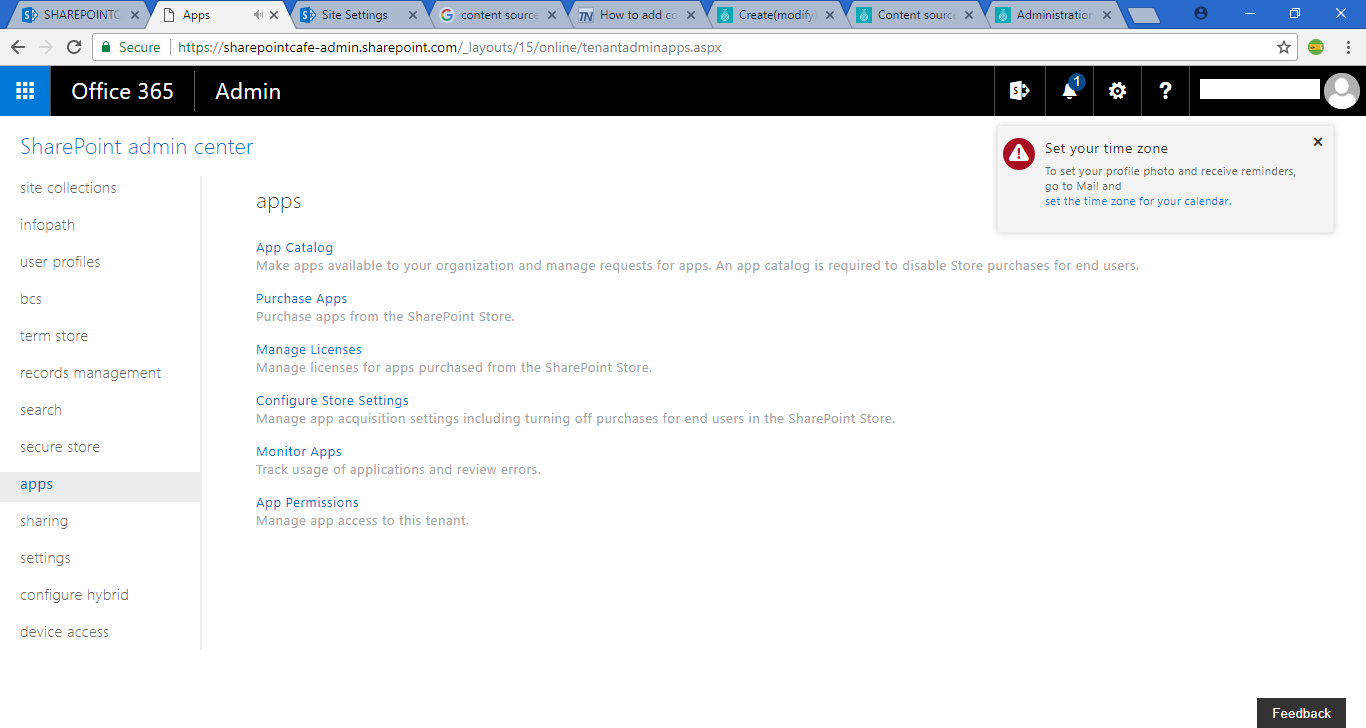Close the Apps browser tab
The image size is (1366, 728).
tap(275, 15)
